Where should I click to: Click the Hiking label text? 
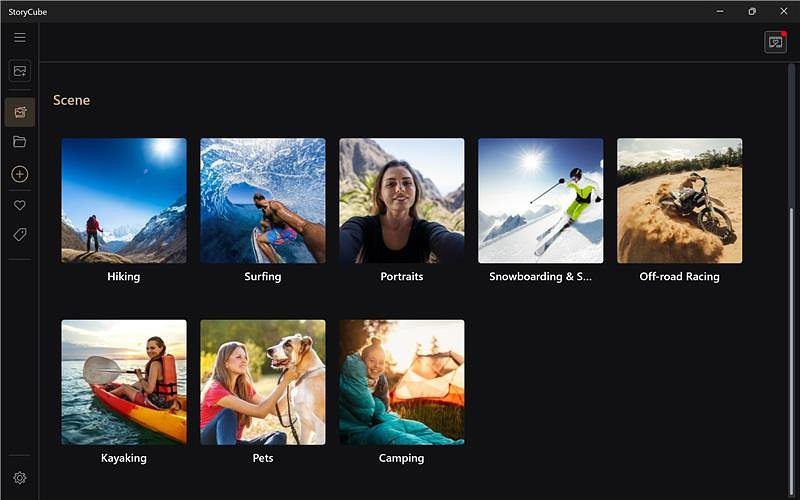pos(124,276)
